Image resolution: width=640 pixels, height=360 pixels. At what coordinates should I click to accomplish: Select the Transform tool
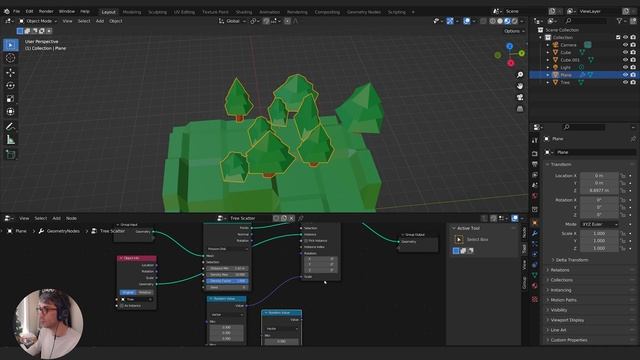[11, 111]
